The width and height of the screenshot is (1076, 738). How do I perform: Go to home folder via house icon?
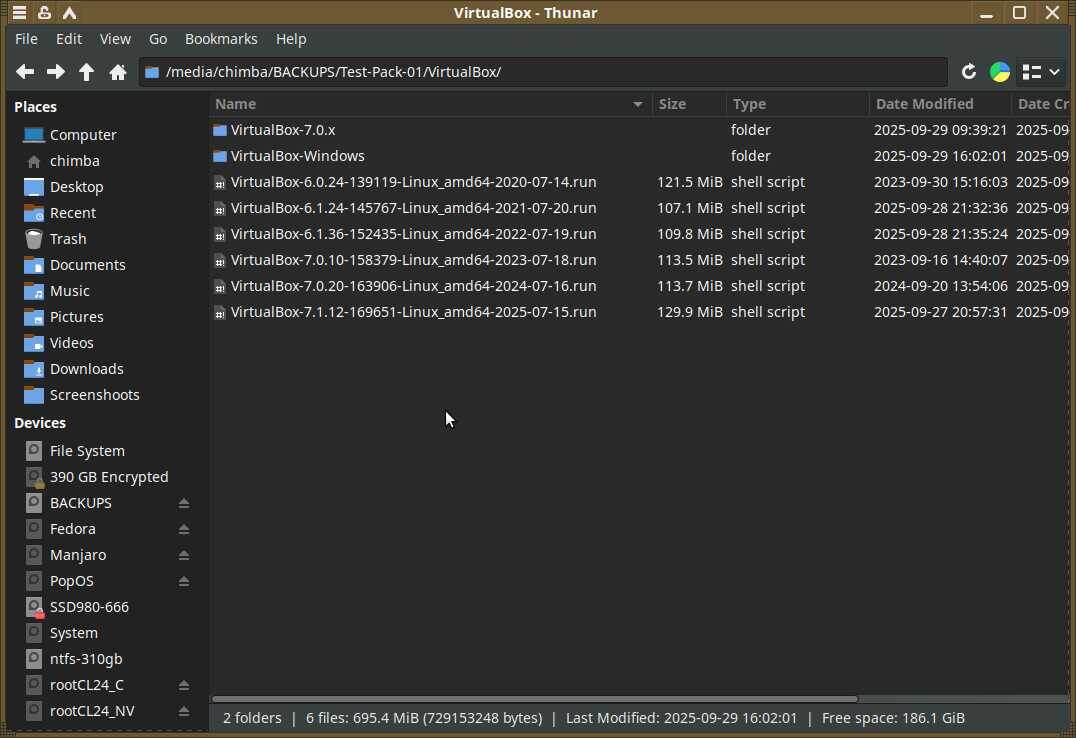118,71
